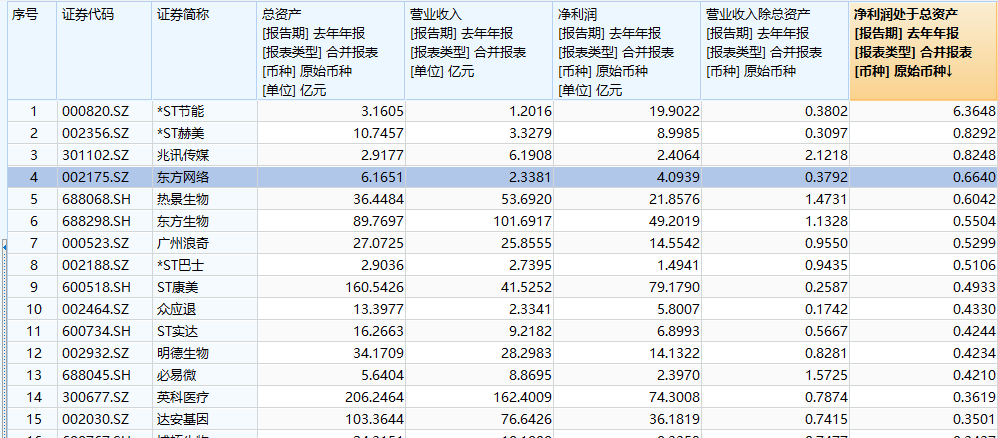Viewport: 998px width, 438px height.
Task: Select stock code 600518.SH
Action: point(96,287)
